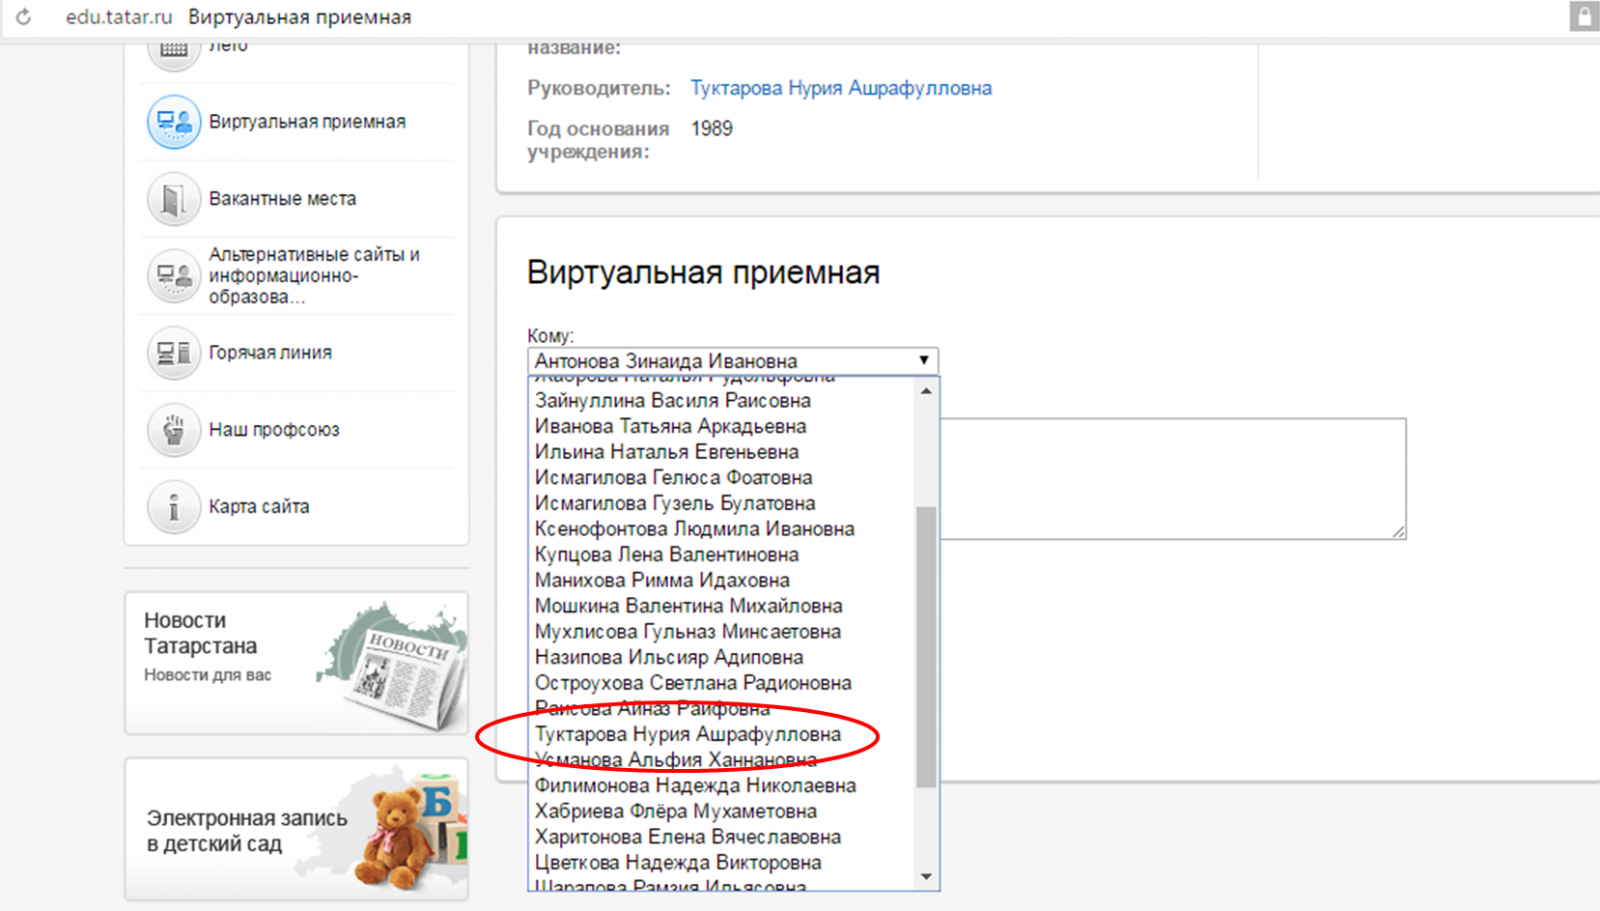The width and height of the screenshot is (1600, 911).
Task: Click inside the message text area
Action: [x=1172, y=478]
